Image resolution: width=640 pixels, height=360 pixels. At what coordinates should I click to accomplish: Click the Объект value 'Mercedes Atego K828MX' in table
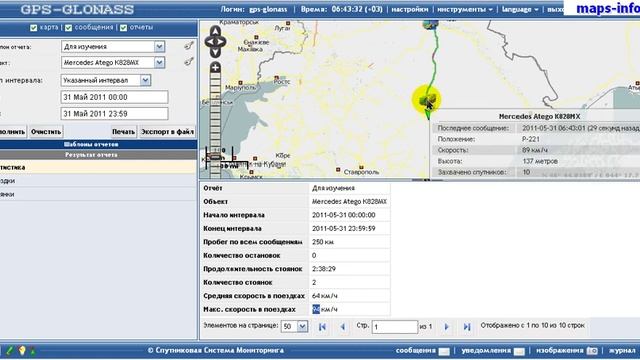tap(349, 202)
